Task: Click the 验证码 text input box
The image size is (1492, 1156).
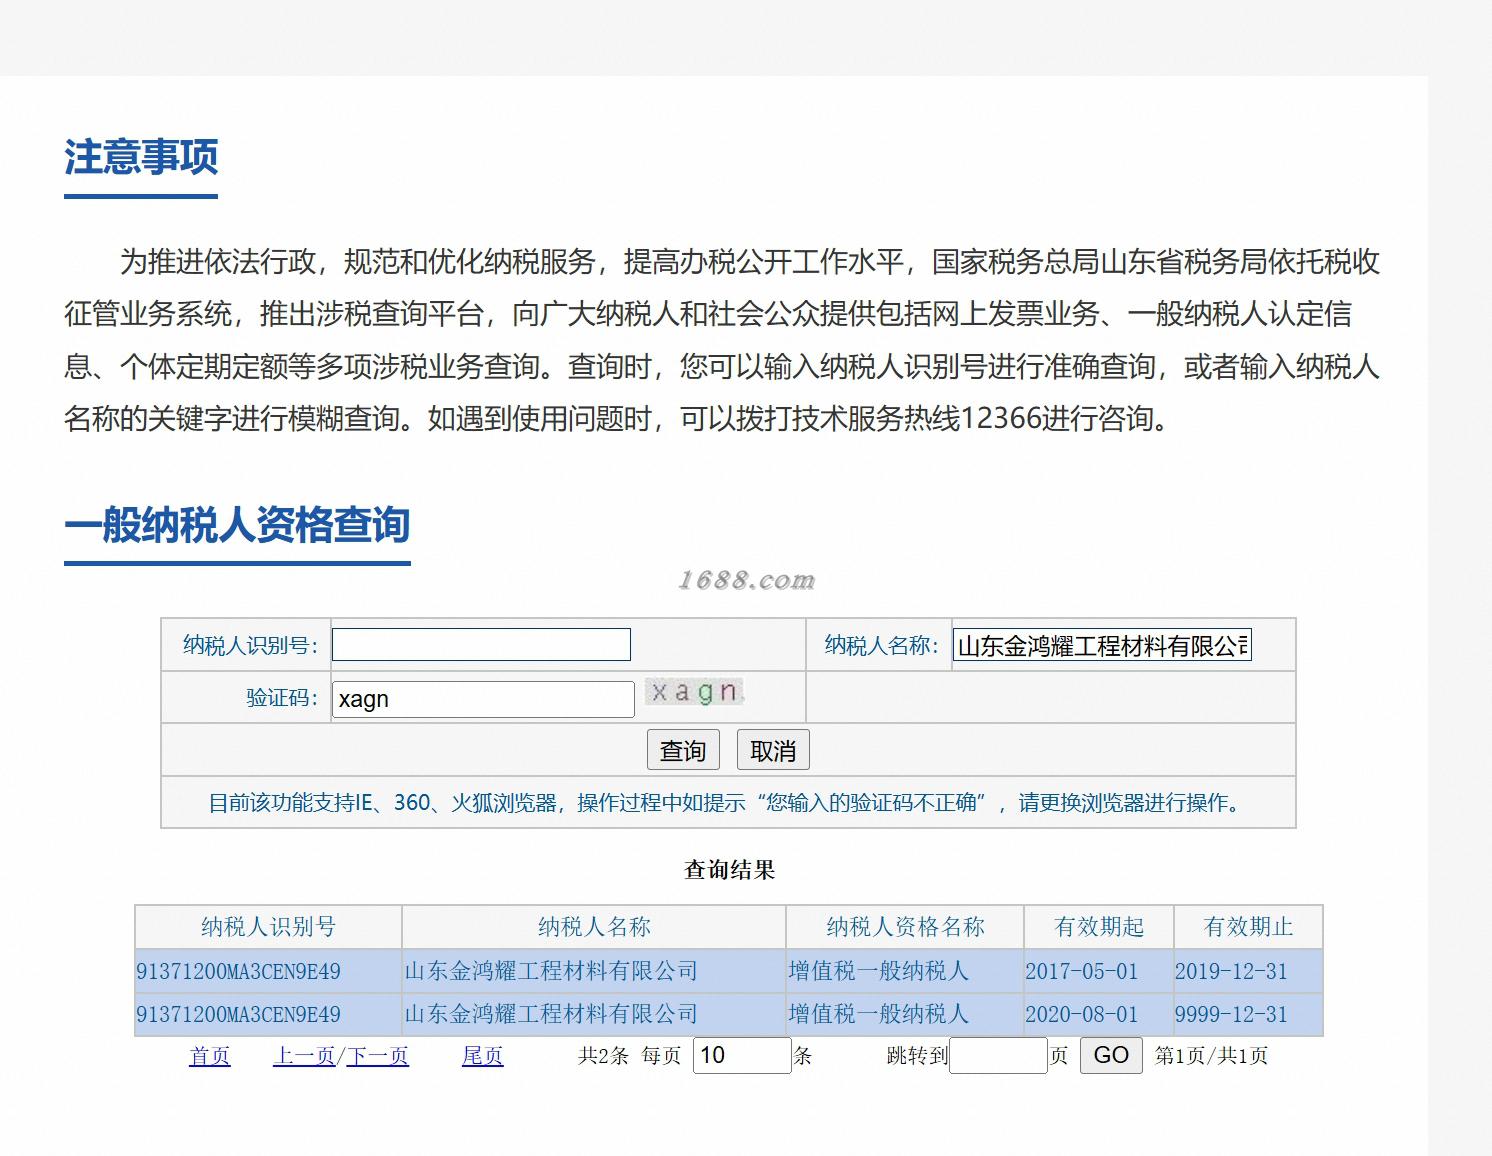Action: point(483,699)
